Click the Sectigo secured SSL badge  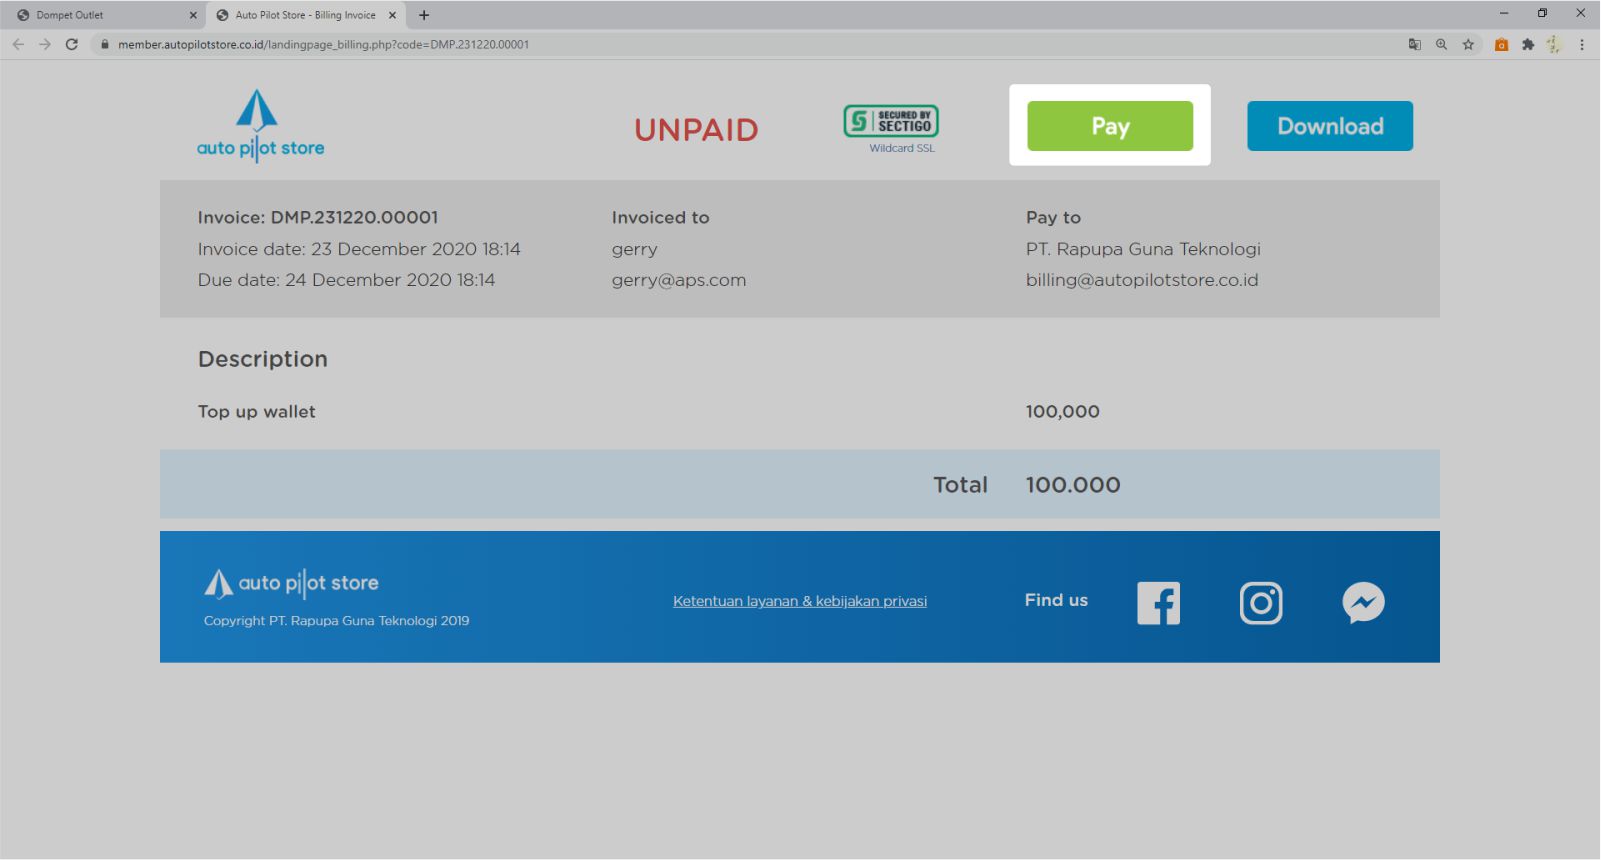coord(890,122)
